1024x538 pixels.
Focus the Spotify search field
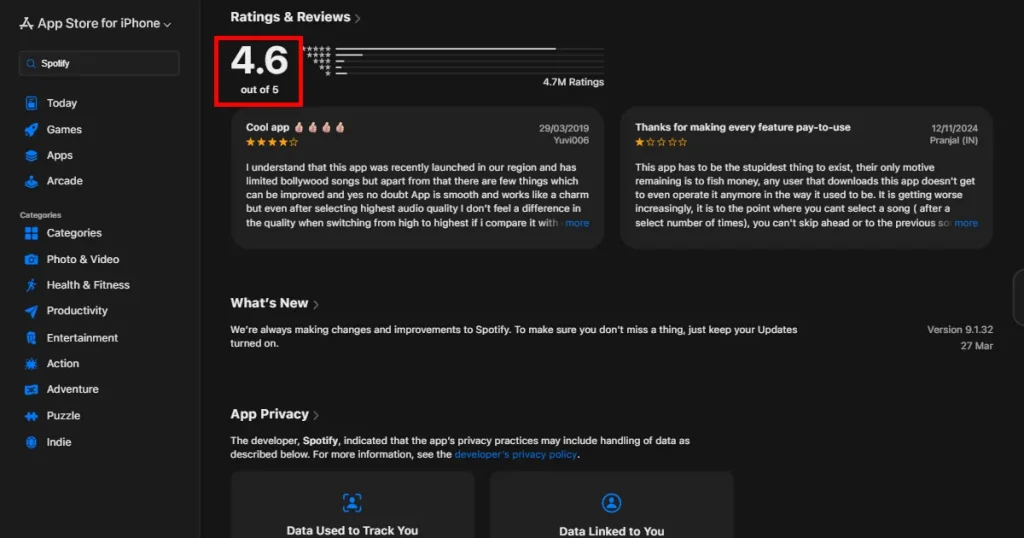tap(99, 63)
